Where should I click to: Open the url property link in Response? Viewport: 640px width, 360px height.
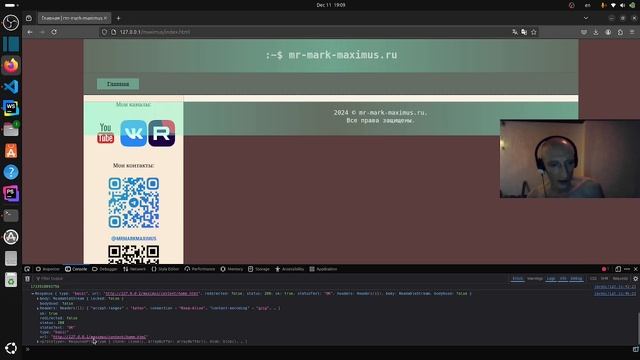[99, 337]
